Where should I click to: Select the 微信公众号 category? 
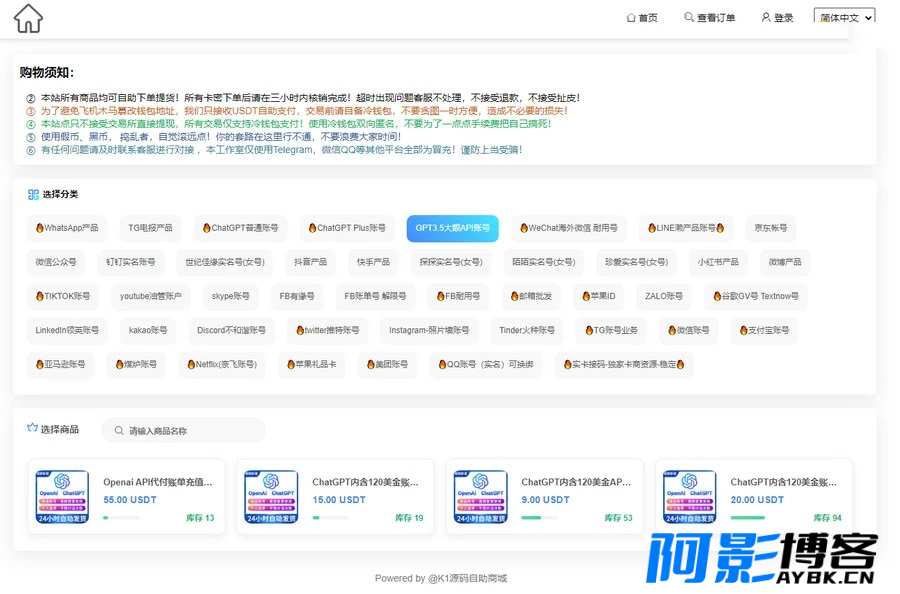pos(56,262)
